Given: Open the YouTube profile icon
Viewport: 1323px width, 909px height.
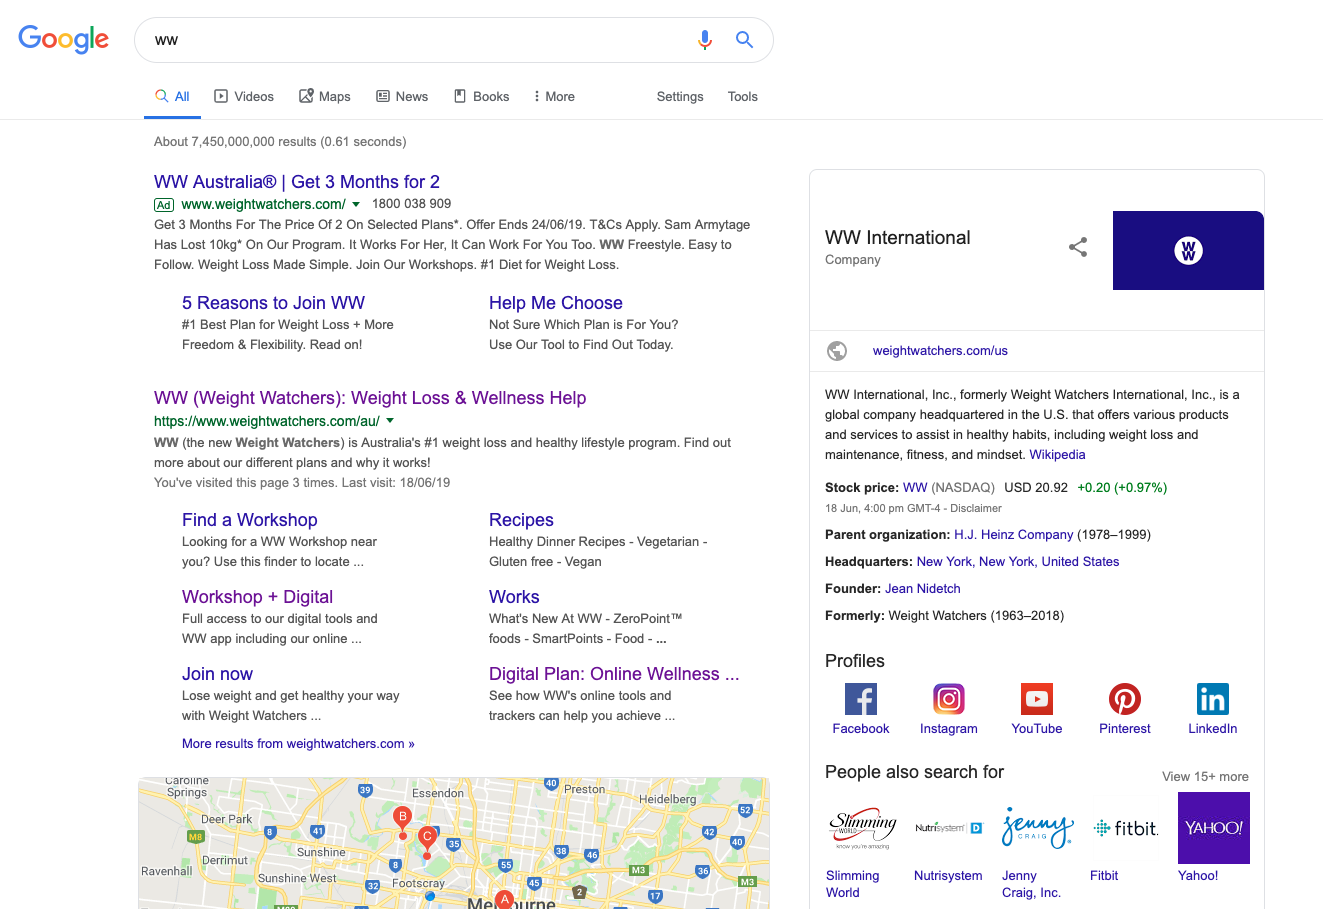Looking at the screenshot, I should 1036,699.
